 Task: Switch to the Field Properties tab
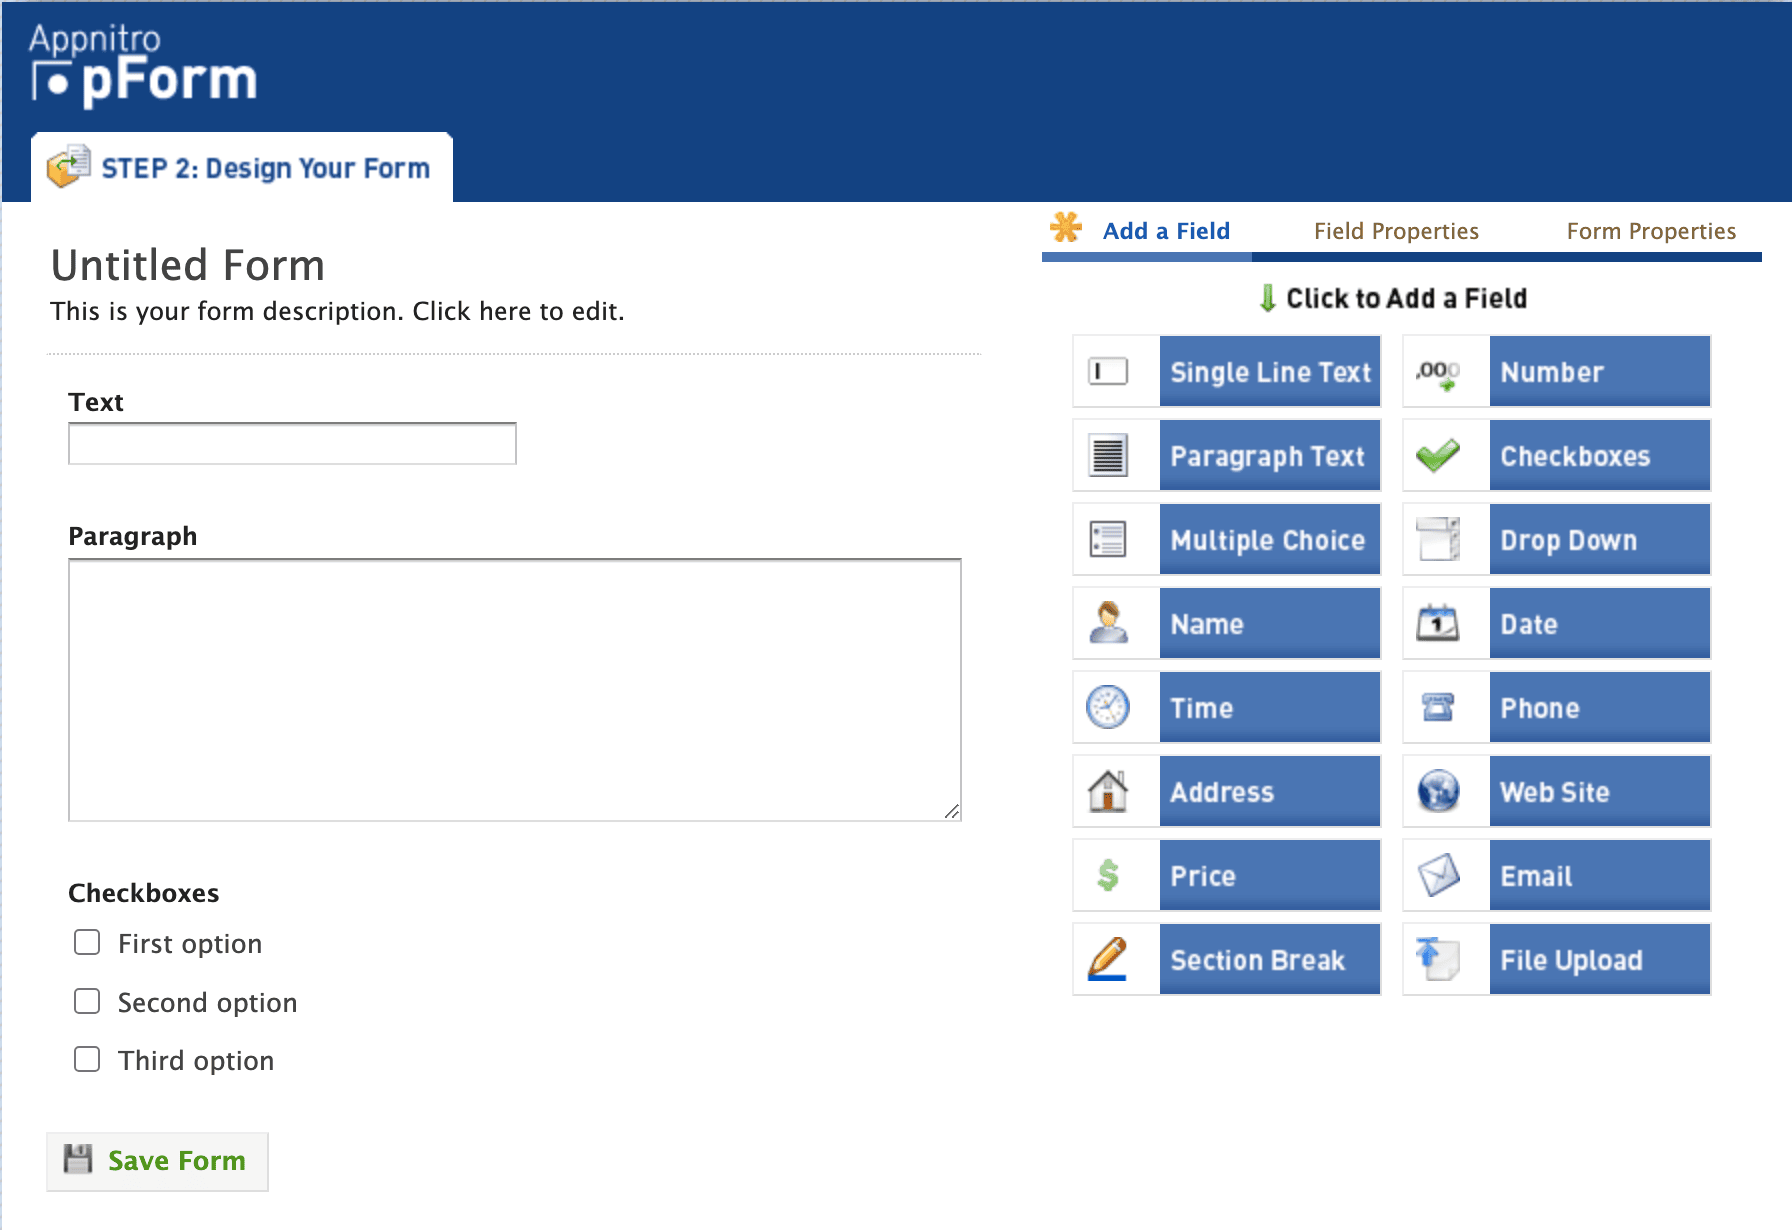click(x=1395, y=231)
